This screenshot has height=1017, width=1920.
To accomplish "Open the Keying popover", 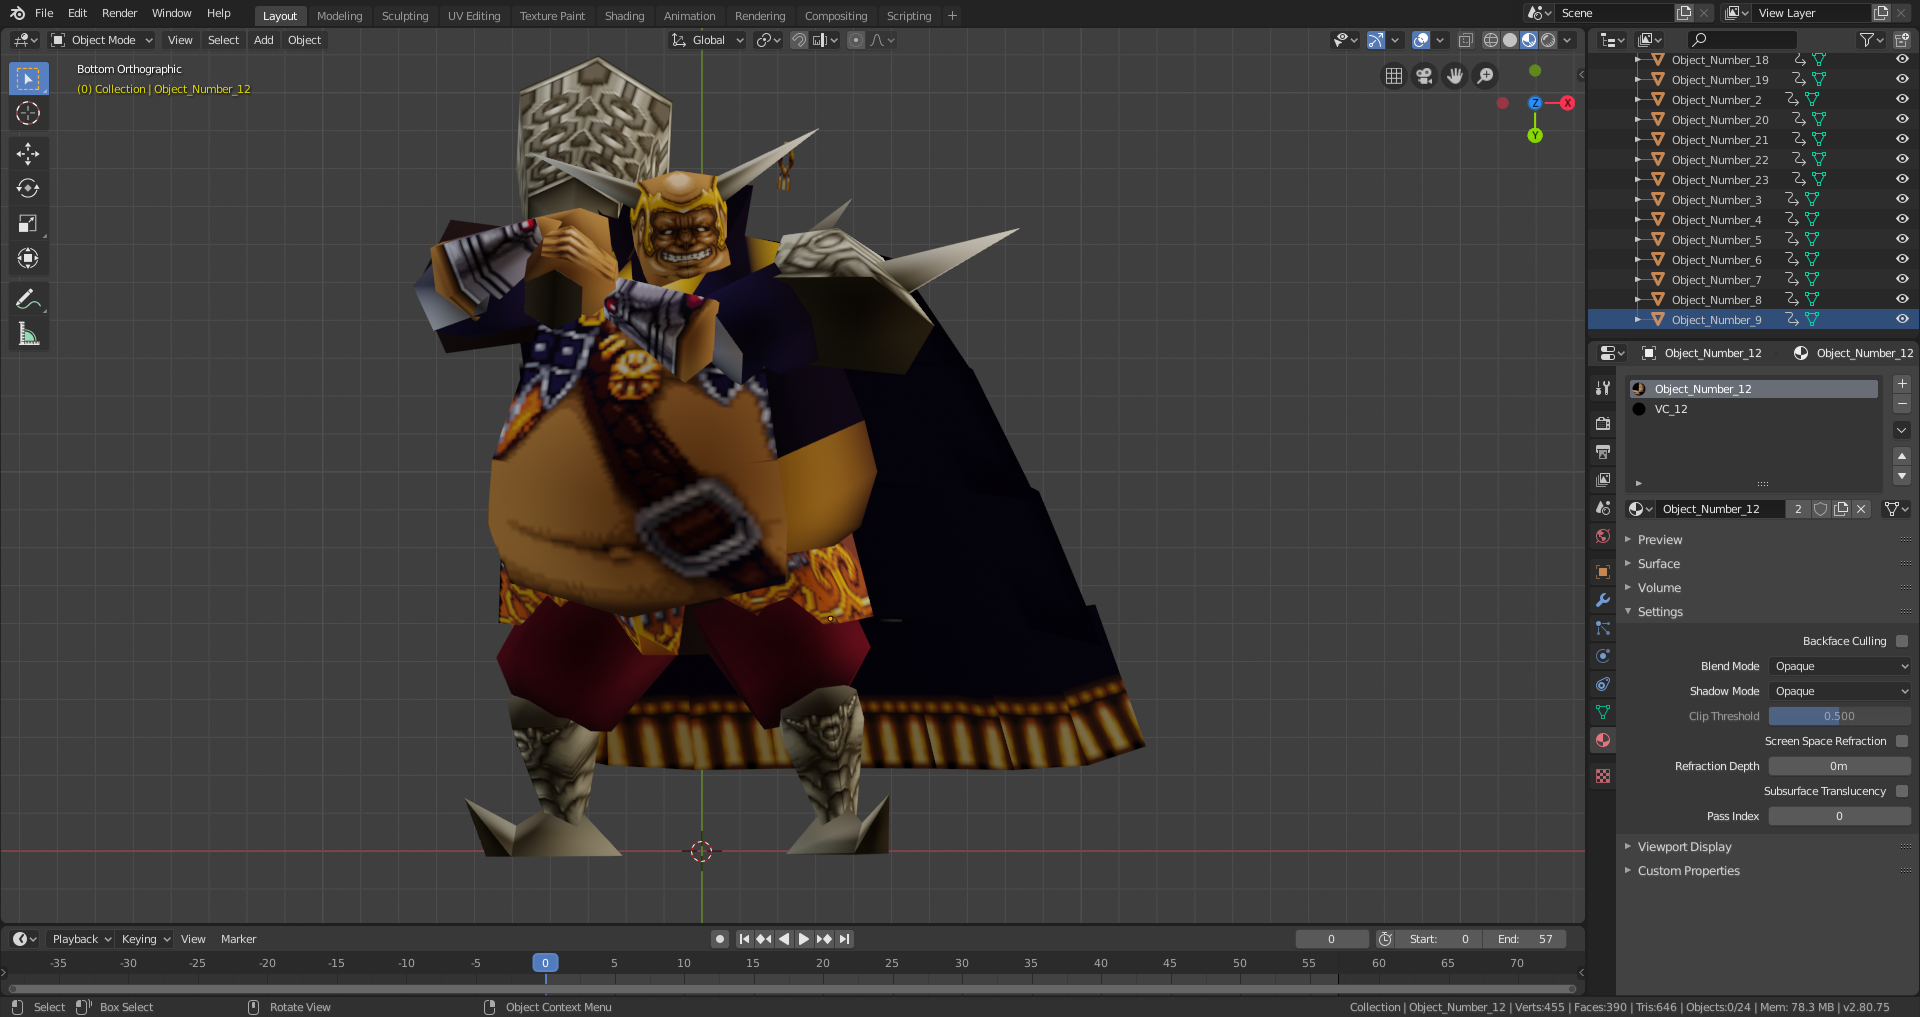I will tap(145, 939).
